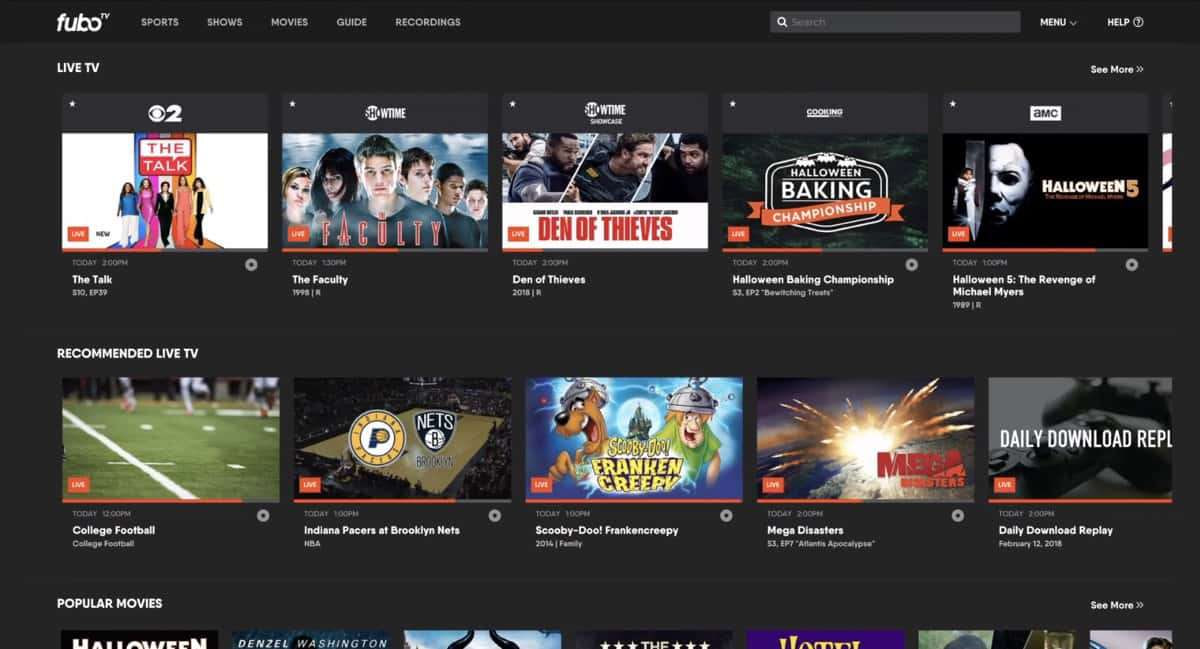Open the Help question mark icon
This screenshot has height=649, width=1200.
coord(1136,21)
